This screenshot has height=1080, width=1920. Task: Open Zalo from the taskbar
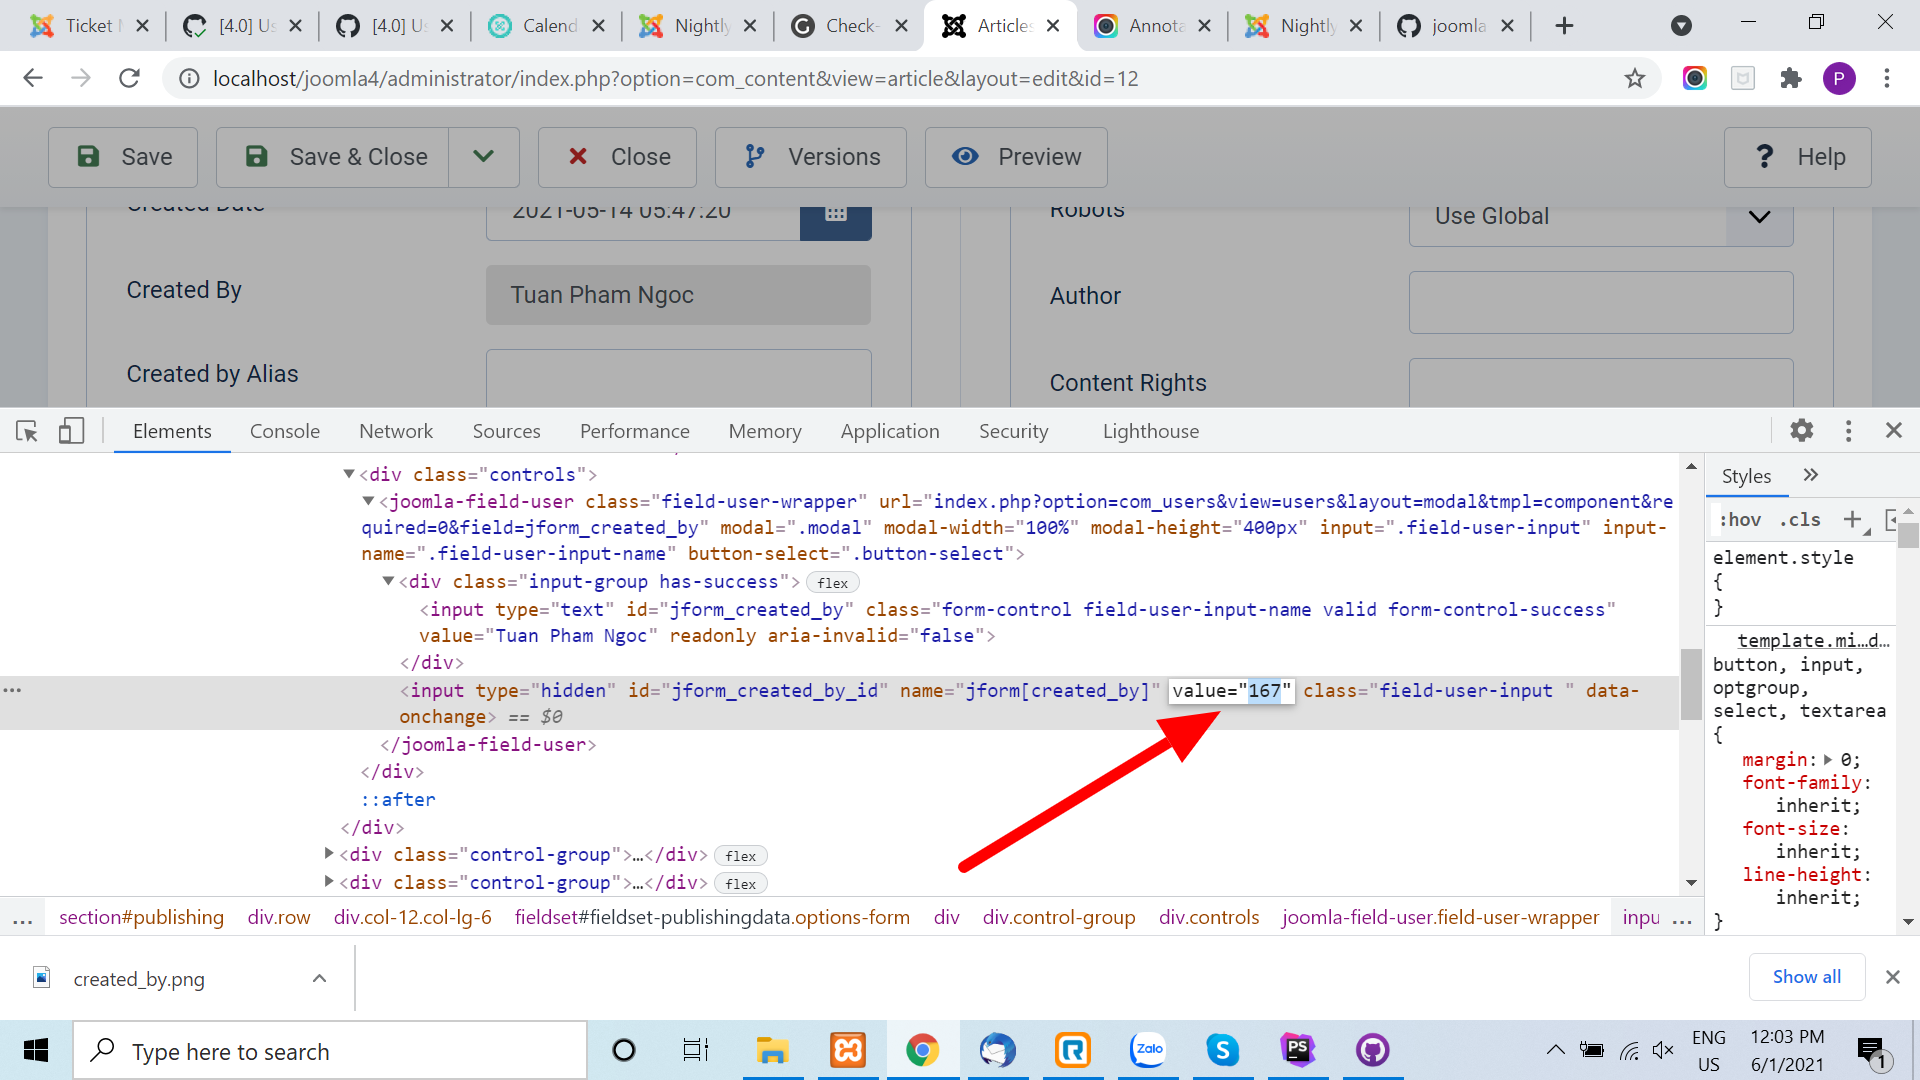(1148, 1051)
